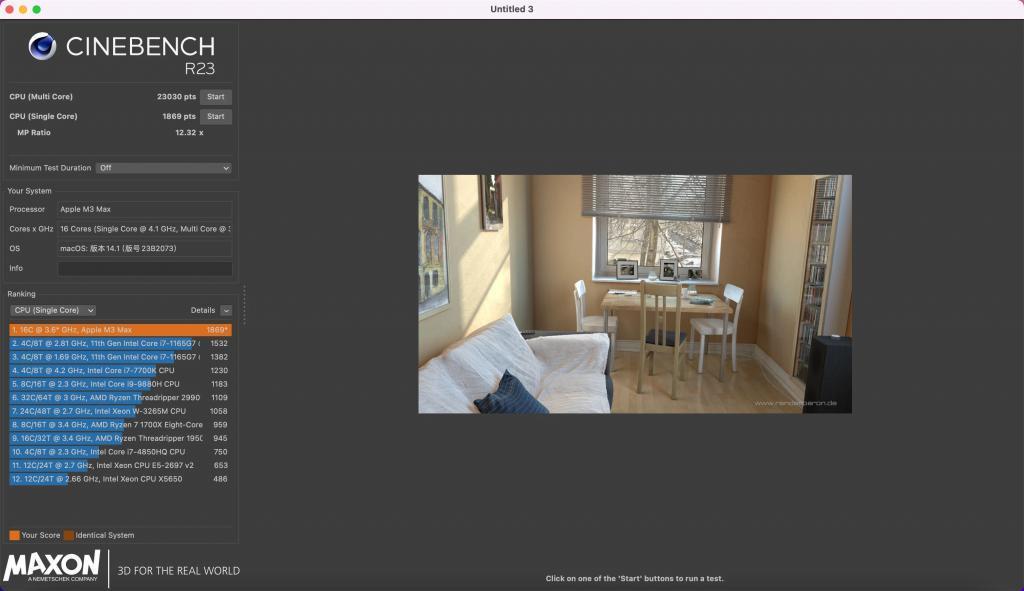Select the Intel Core i9-9880H ranking row

click(120, 384)
